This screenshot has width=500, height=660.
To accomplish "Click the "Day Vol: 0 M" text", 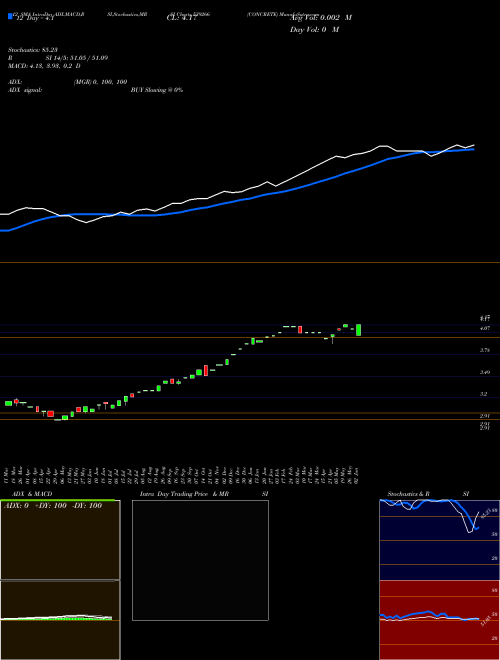I will pos(314,30).
